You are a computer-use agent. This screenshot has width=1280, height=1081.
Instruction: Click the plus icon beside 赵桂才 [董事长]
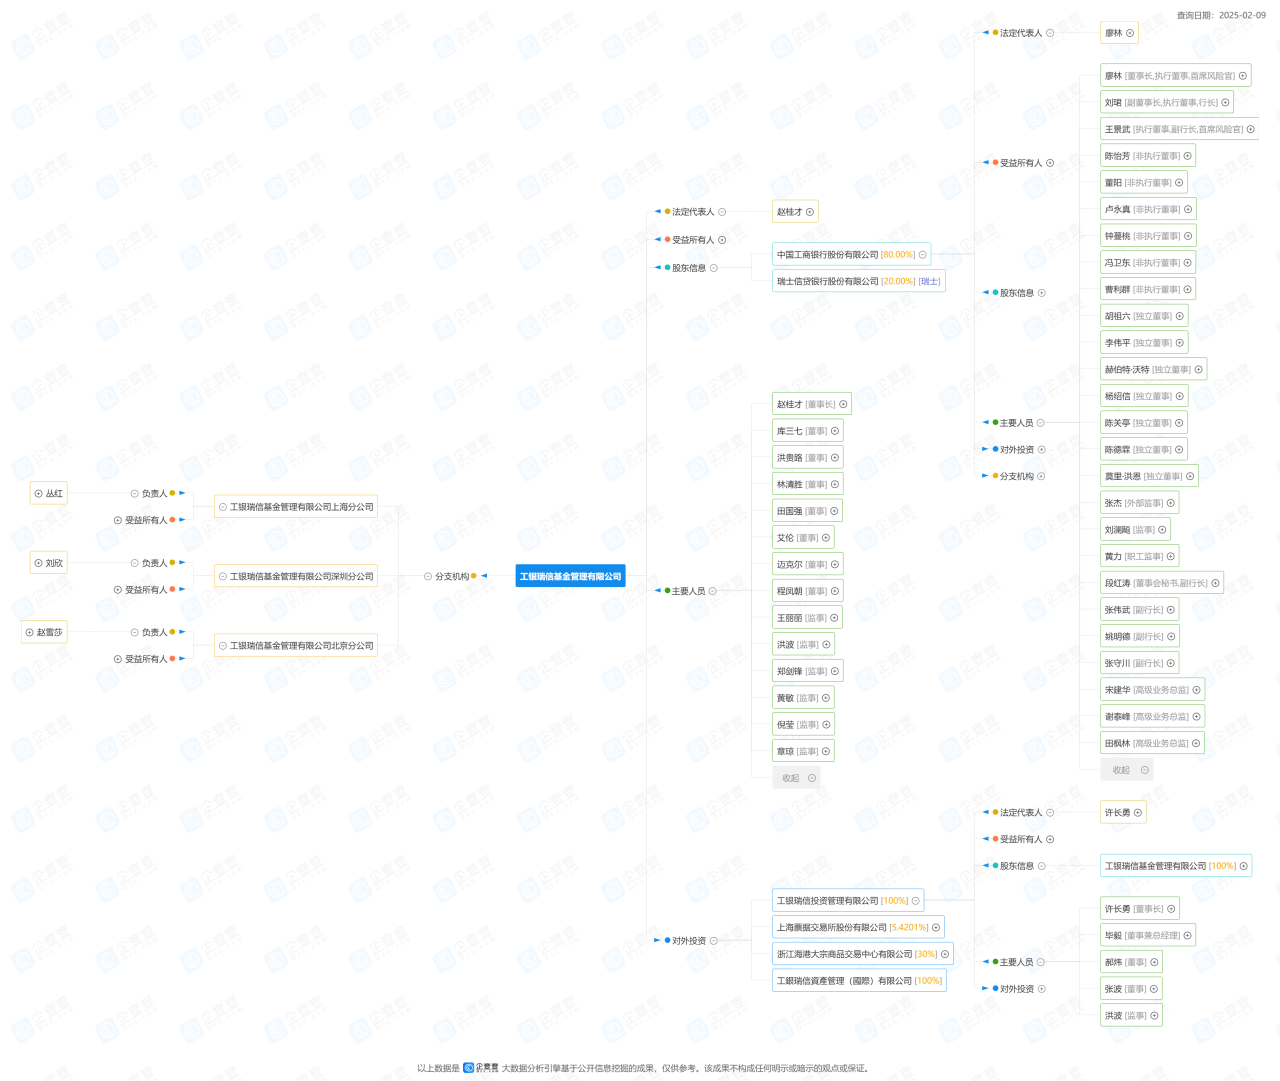pyautogui.click(x=843, y=405)
